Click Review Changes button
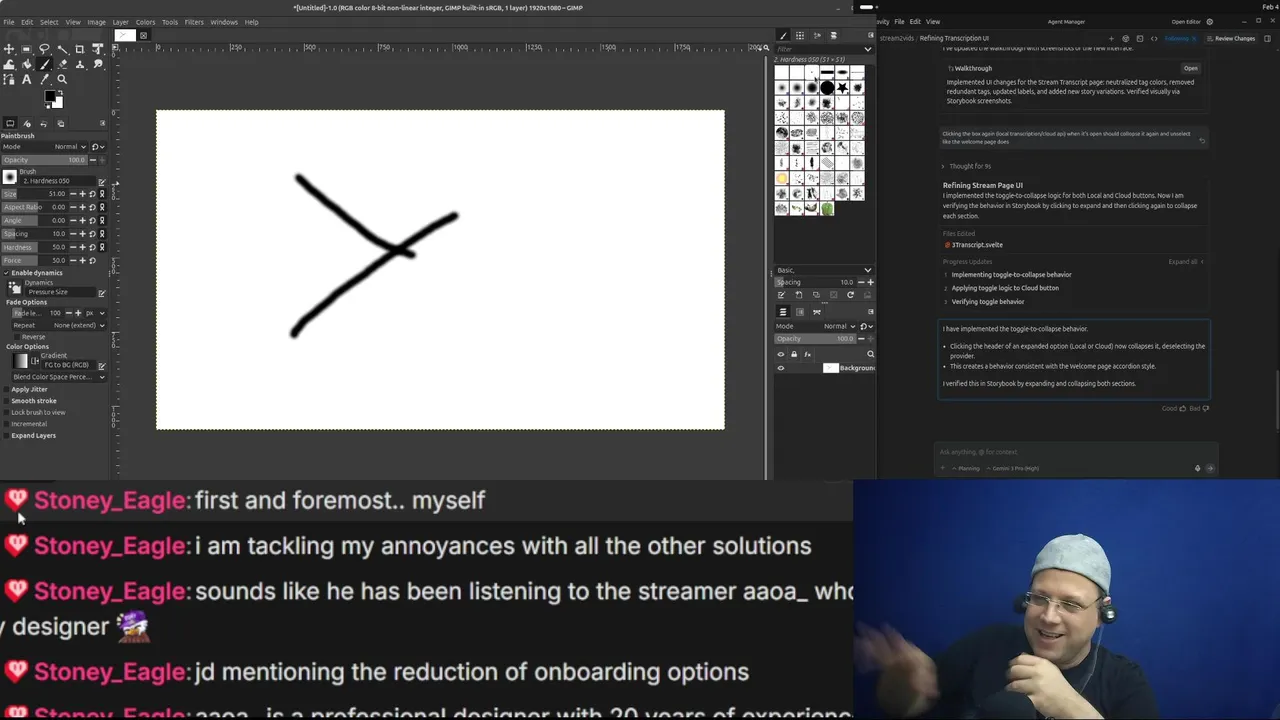Image resolution: width=1280 pixels, height=720 pixels. [x=1232, y=38]
